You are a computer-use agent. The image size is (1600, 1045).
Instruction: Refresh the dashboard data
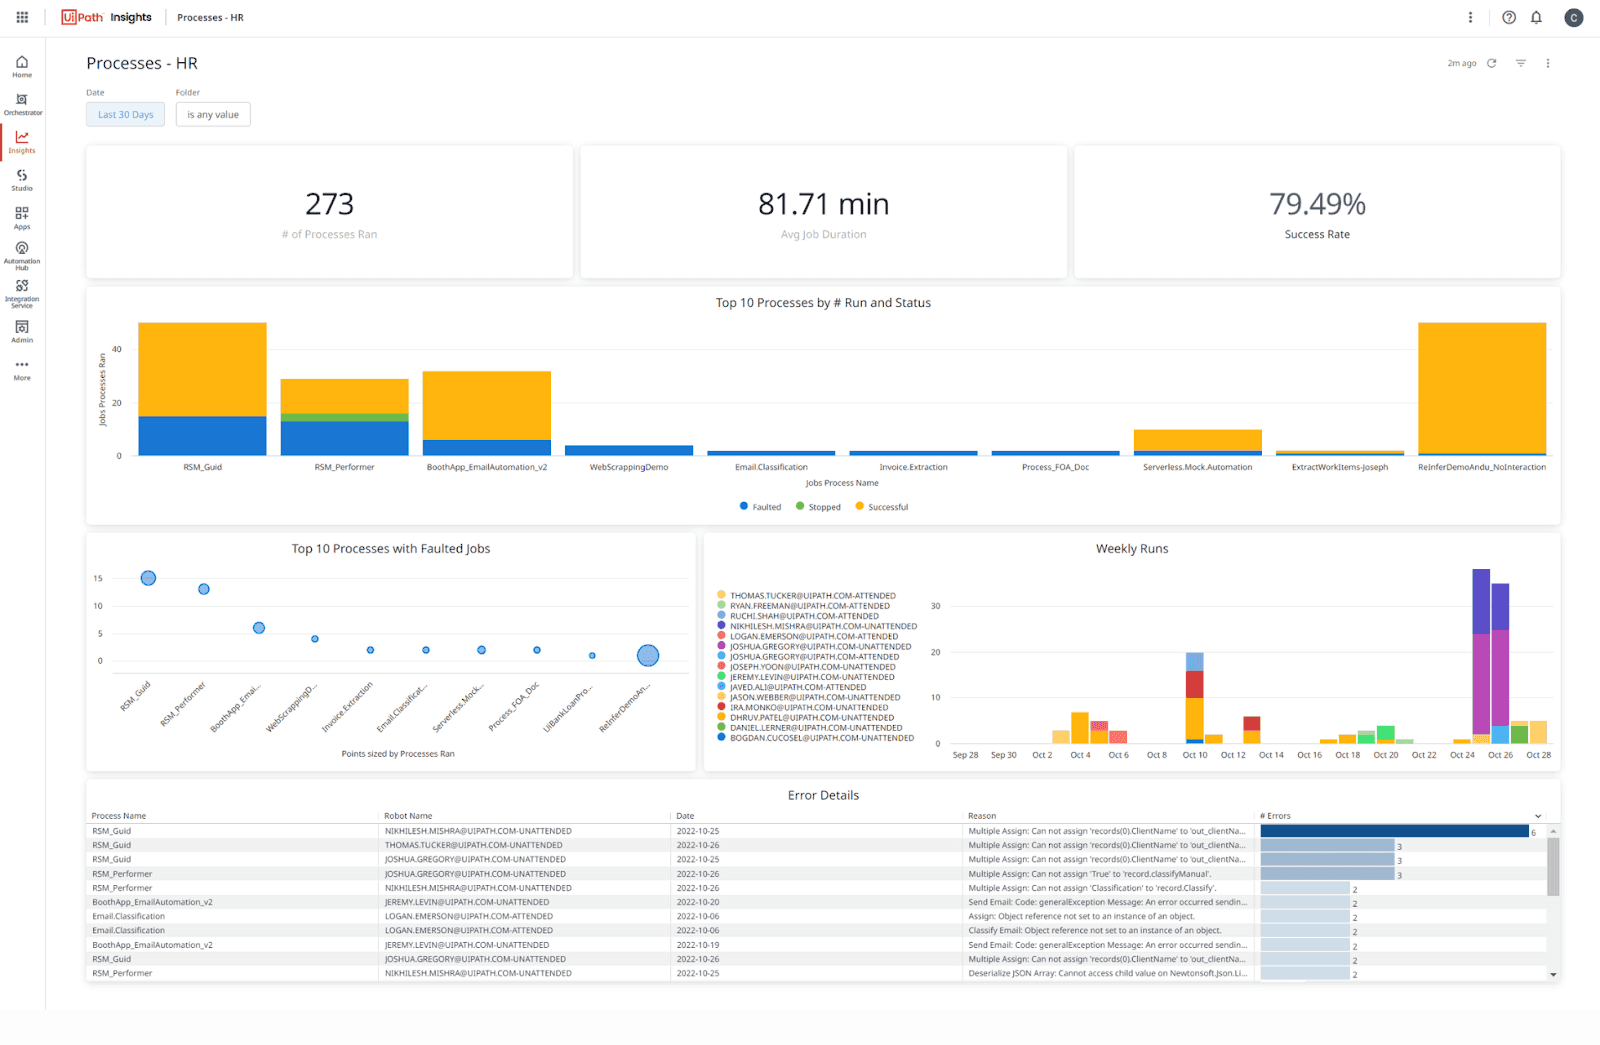tap(1491, 62)
